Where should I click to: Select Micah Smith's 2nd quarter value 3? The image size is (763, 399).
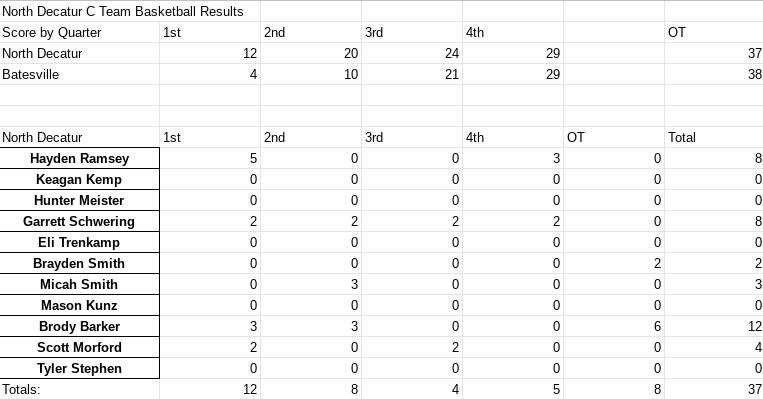tap(311, 284)
